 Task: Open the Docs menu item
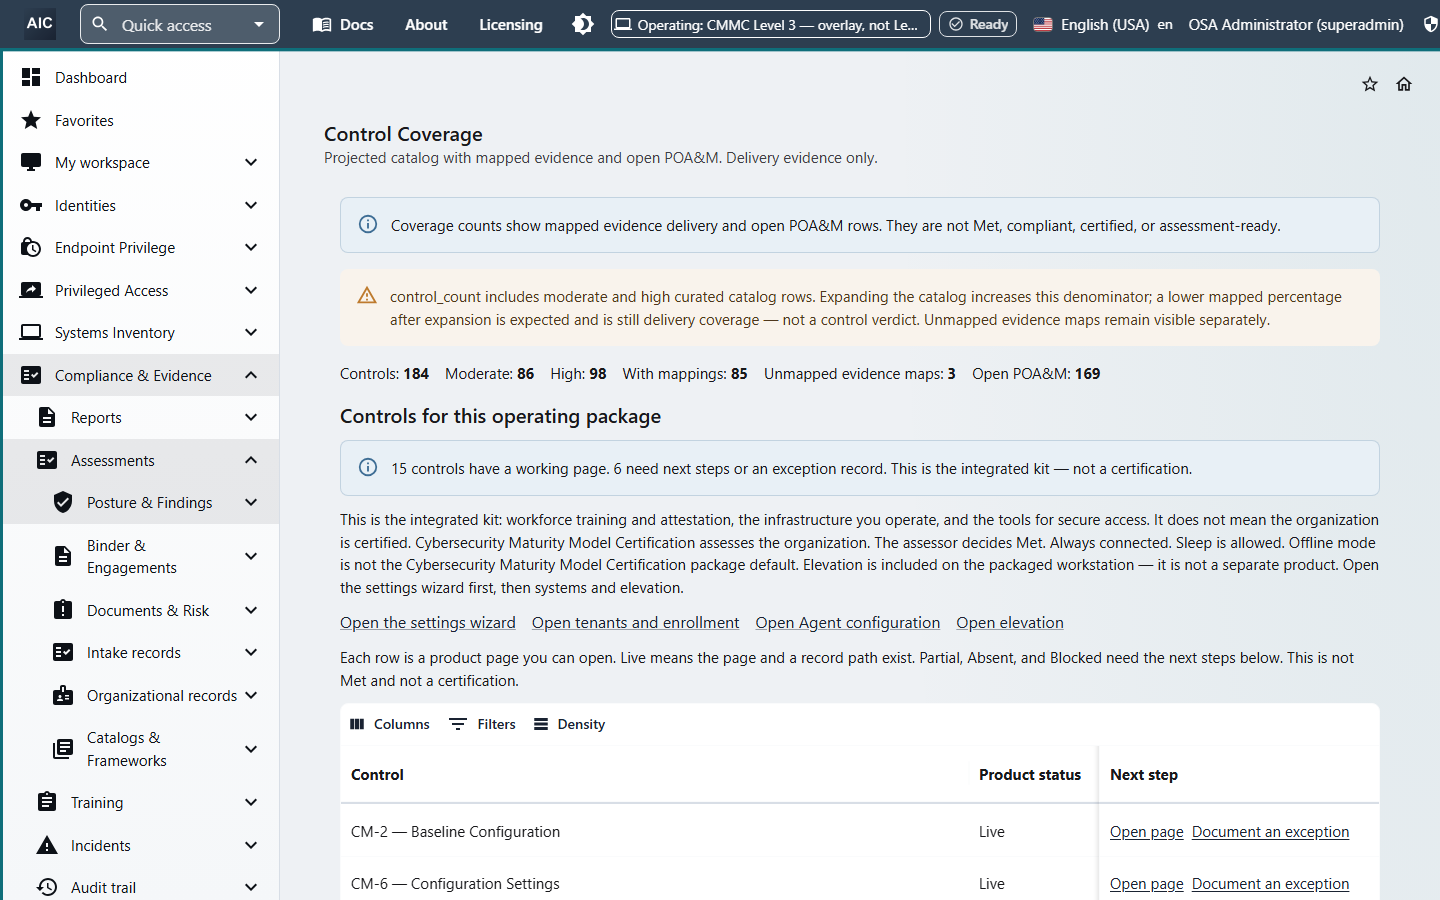(343, 24)
